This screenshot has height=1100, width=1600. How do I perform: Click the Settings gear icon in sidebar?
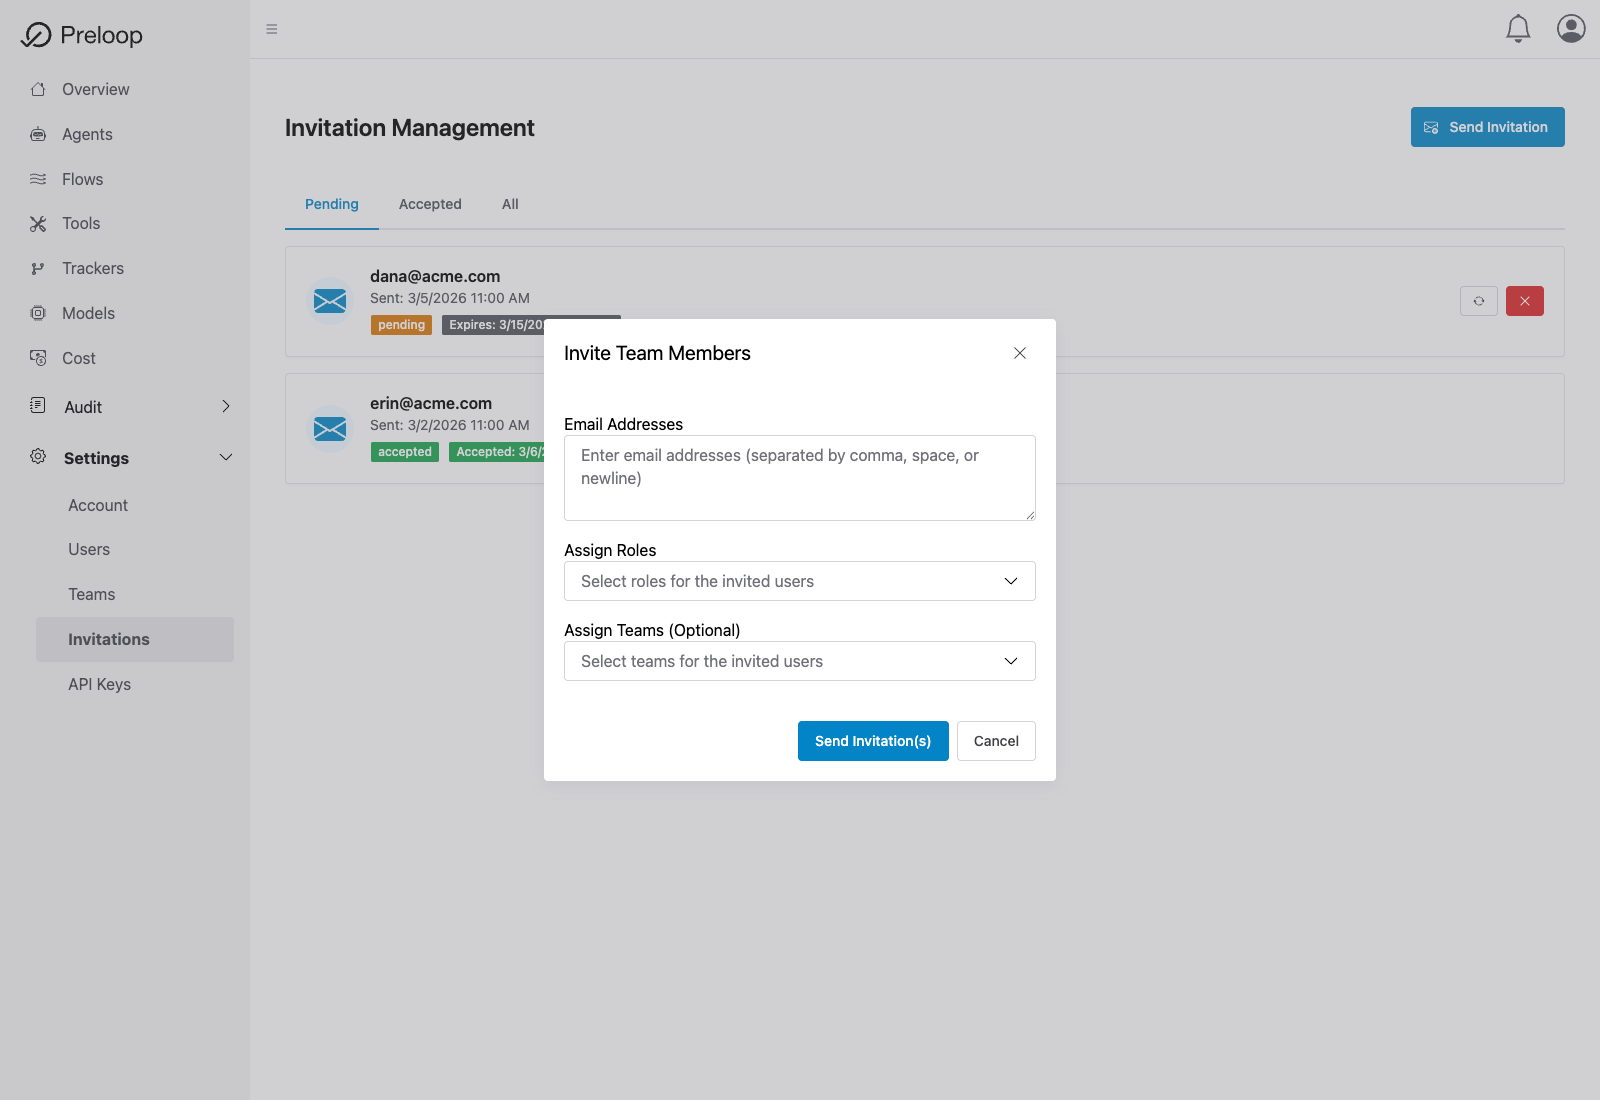[38, 456]
